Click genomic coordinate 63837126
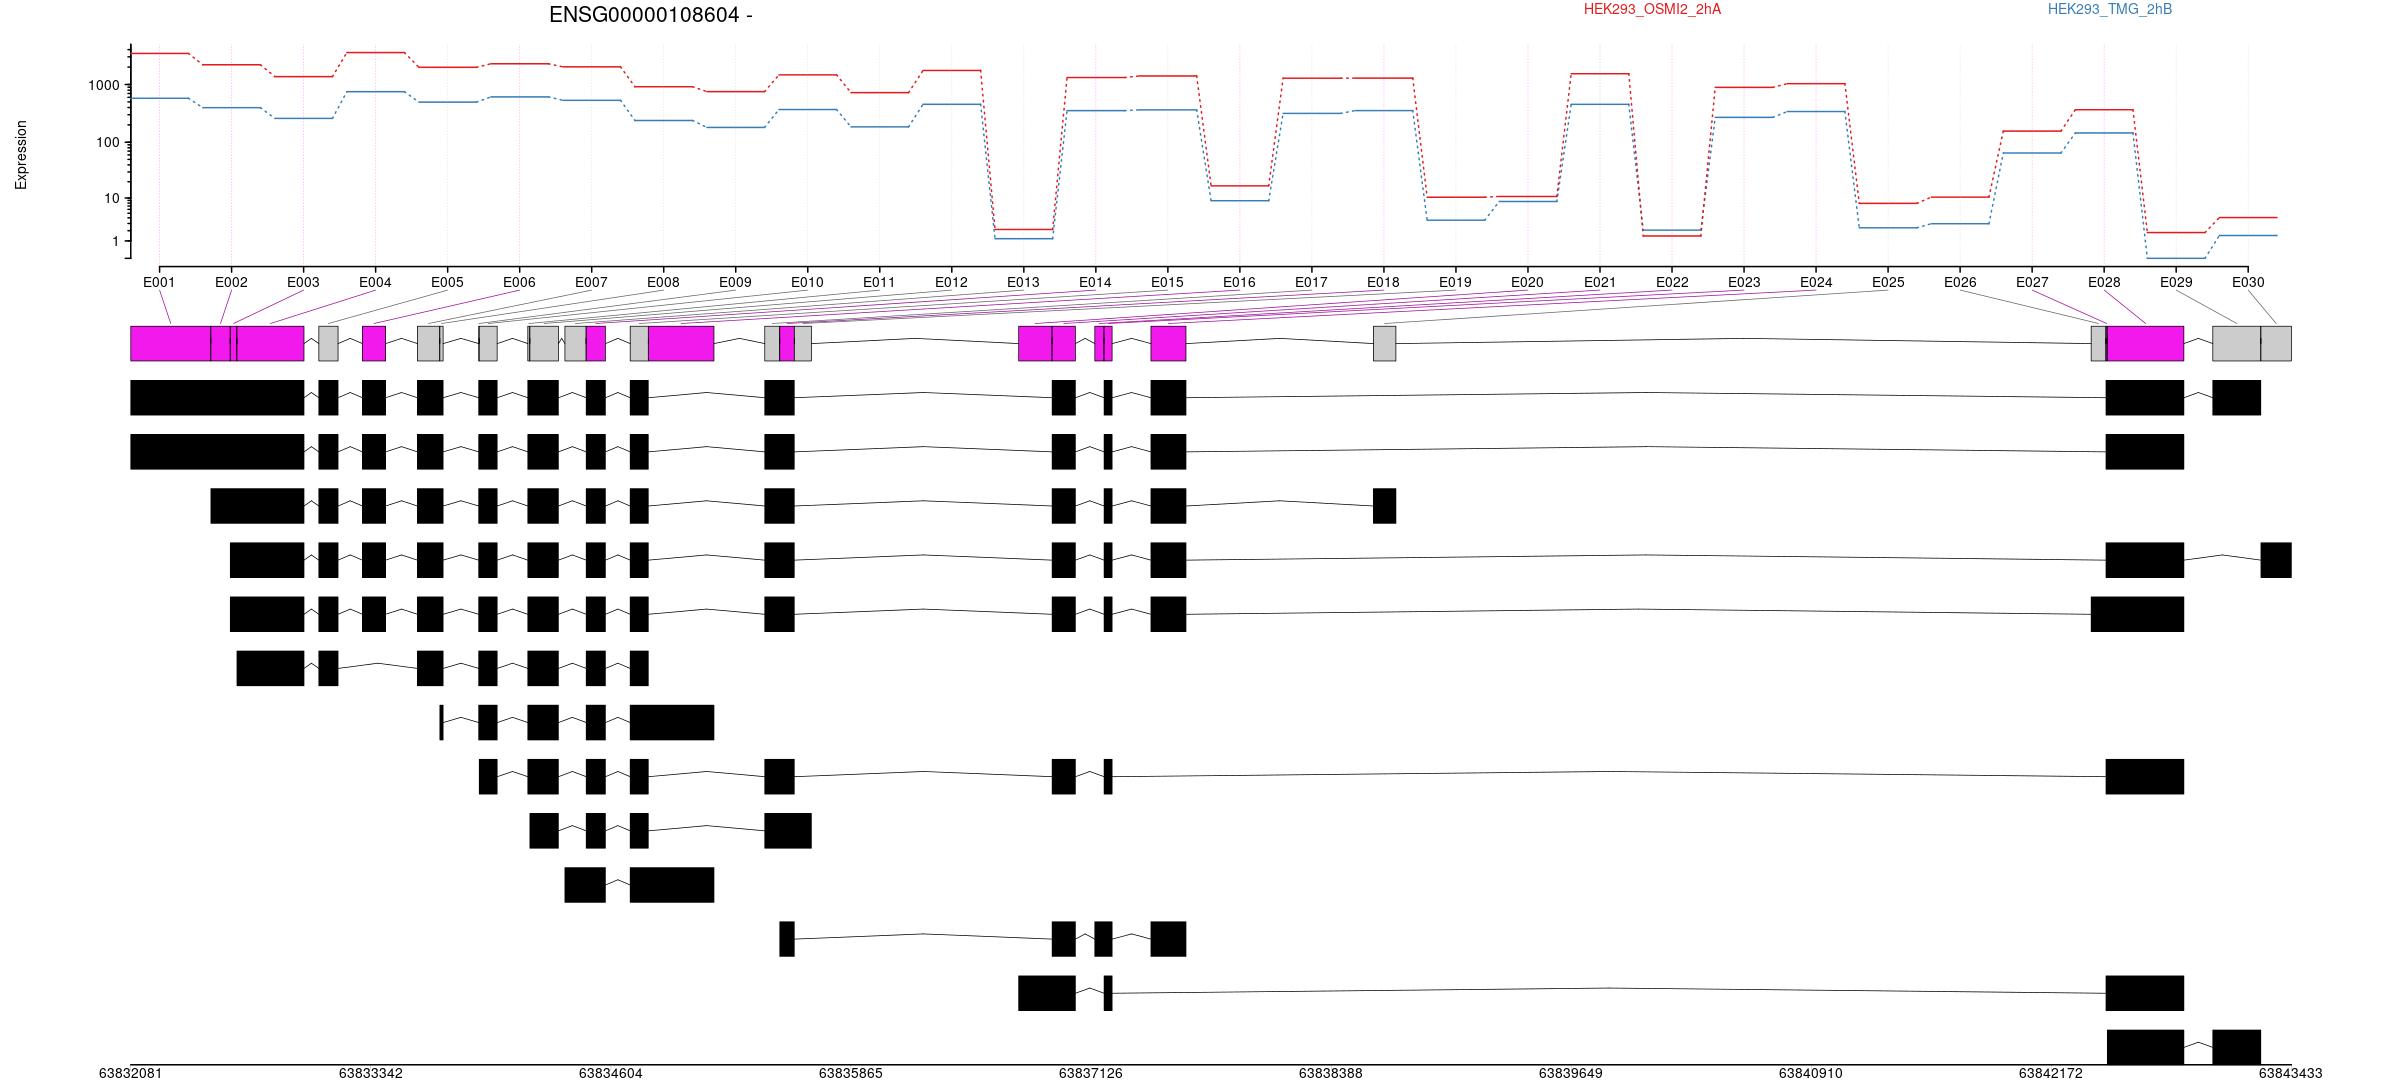The image size is (2400, 1090). [x=1091, y=1073]
